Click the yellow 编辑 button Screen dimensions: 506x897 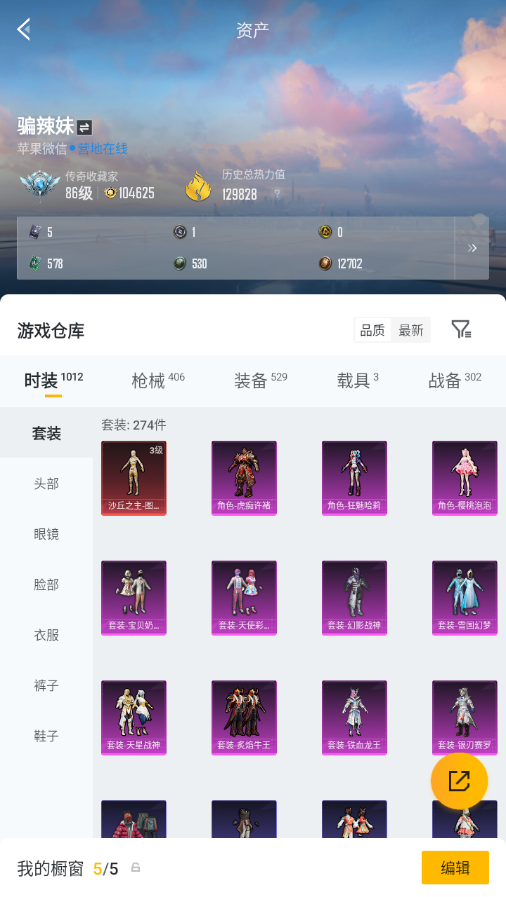point(455,868)
